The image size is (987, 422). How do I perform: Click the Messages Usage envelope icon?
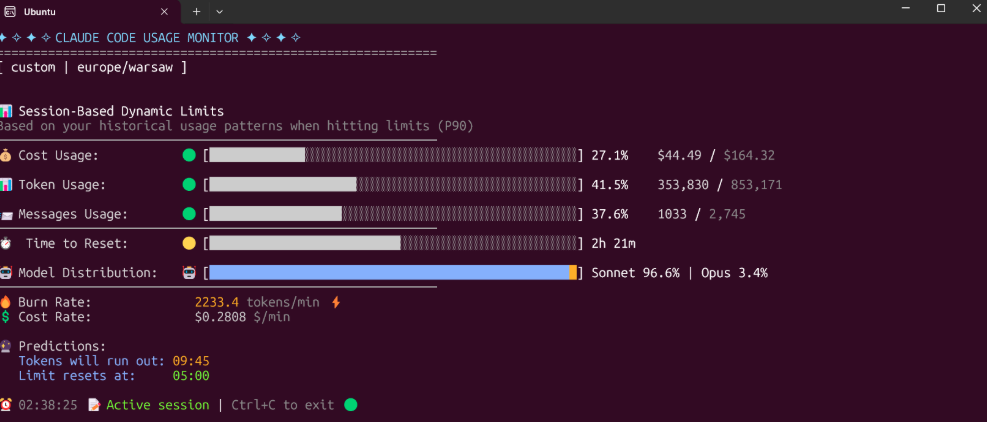point(6,214)
